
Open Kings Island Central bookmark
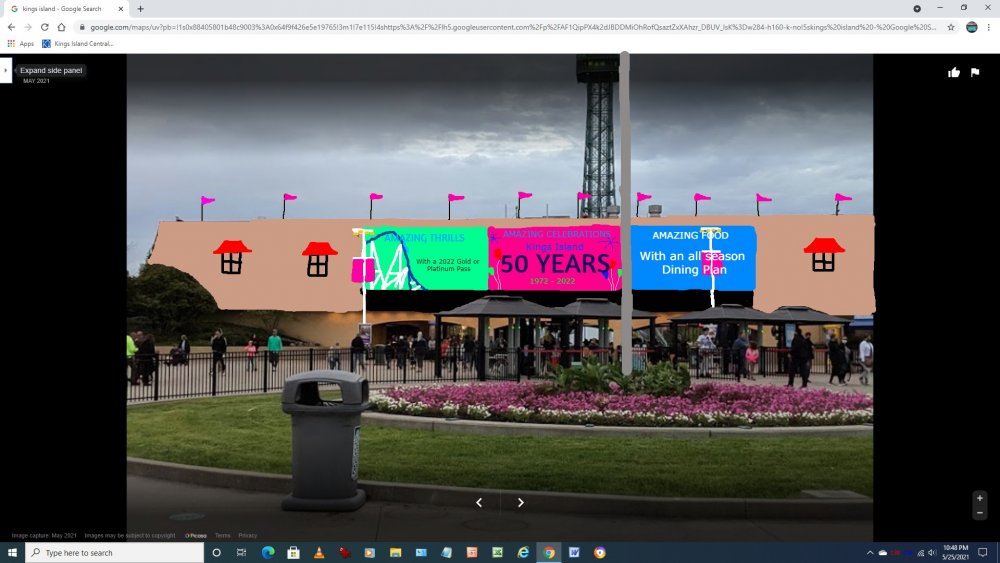click(78, 43)
